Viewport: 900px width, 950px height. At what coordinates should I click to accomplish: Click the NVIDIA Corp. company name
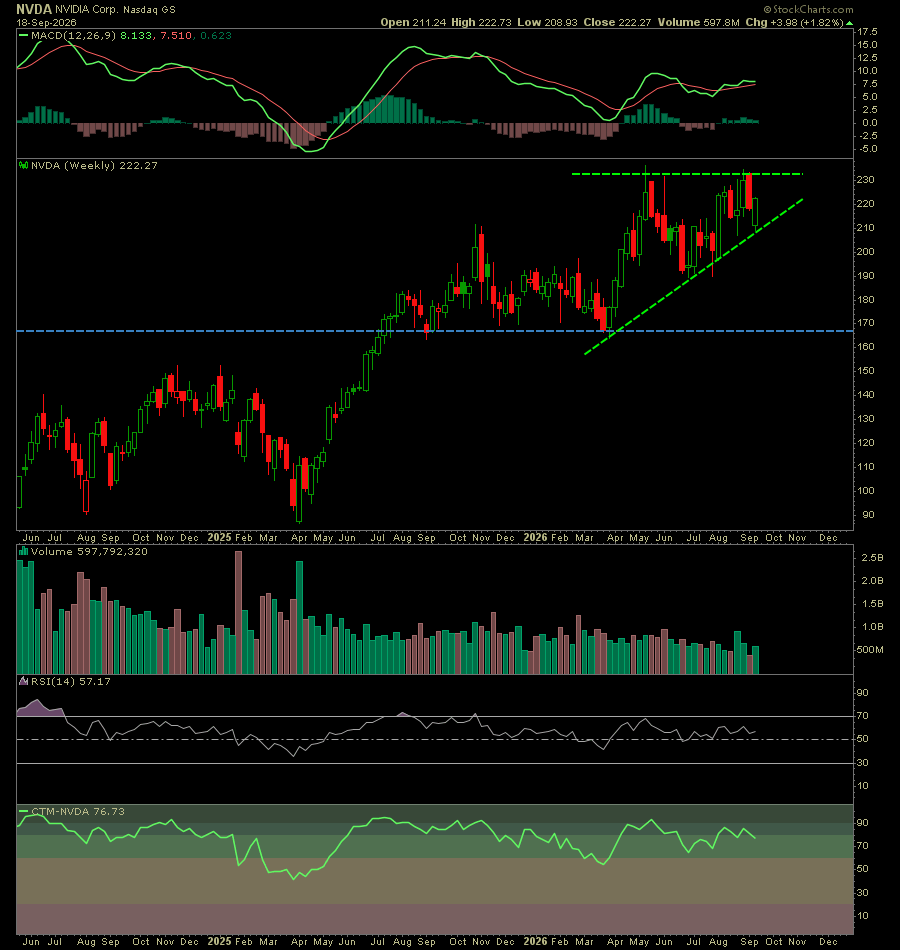(88, 9)
